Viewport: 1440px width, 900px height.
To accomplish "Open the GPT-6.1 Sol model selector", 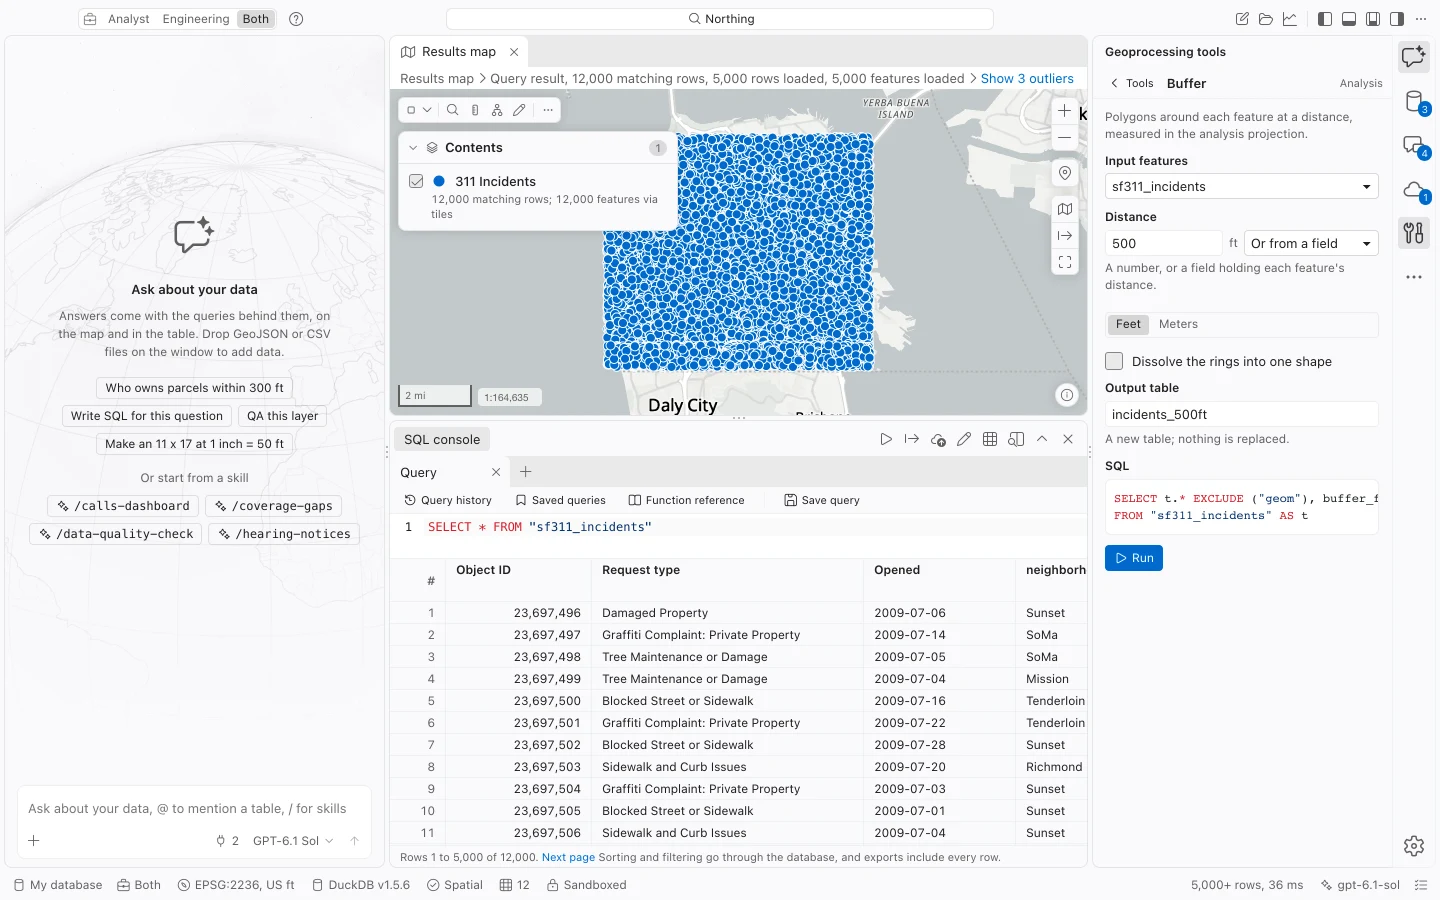I will [x=293, y=841].
